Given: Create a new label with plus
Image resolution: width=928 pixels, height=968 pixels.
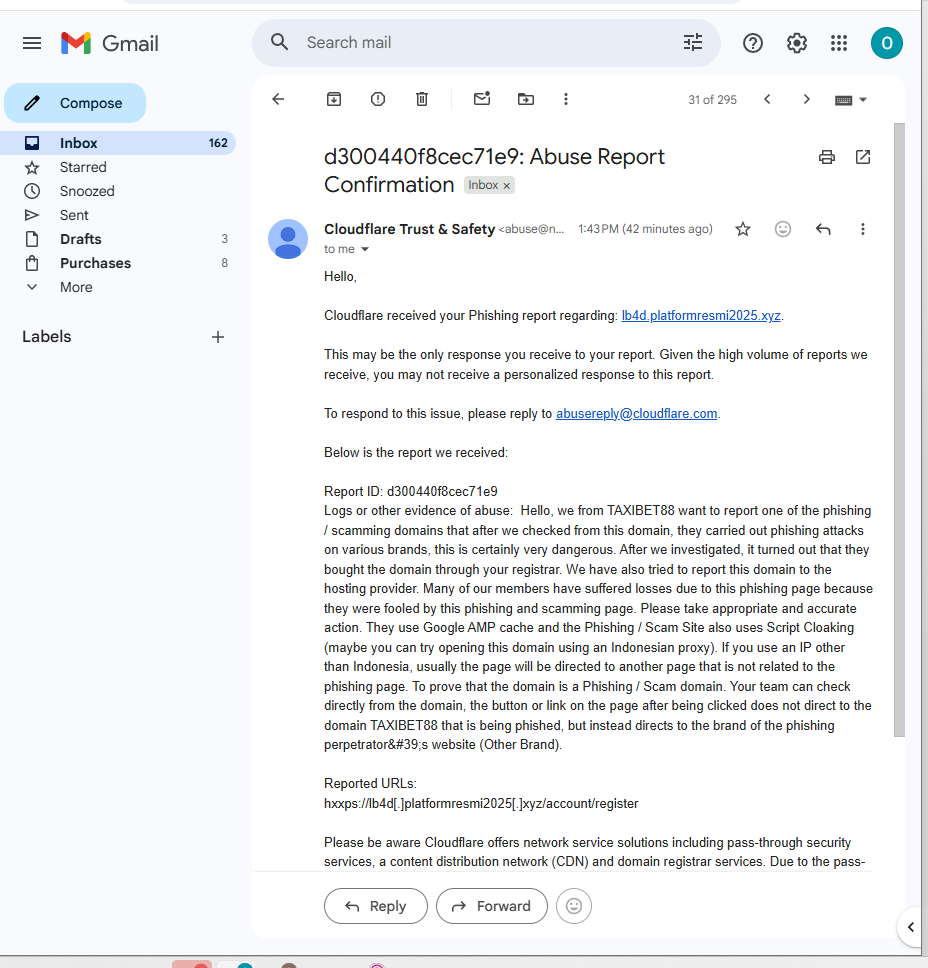Looking at the screenshot, I should pyautogui.click(x=218, y=337).
